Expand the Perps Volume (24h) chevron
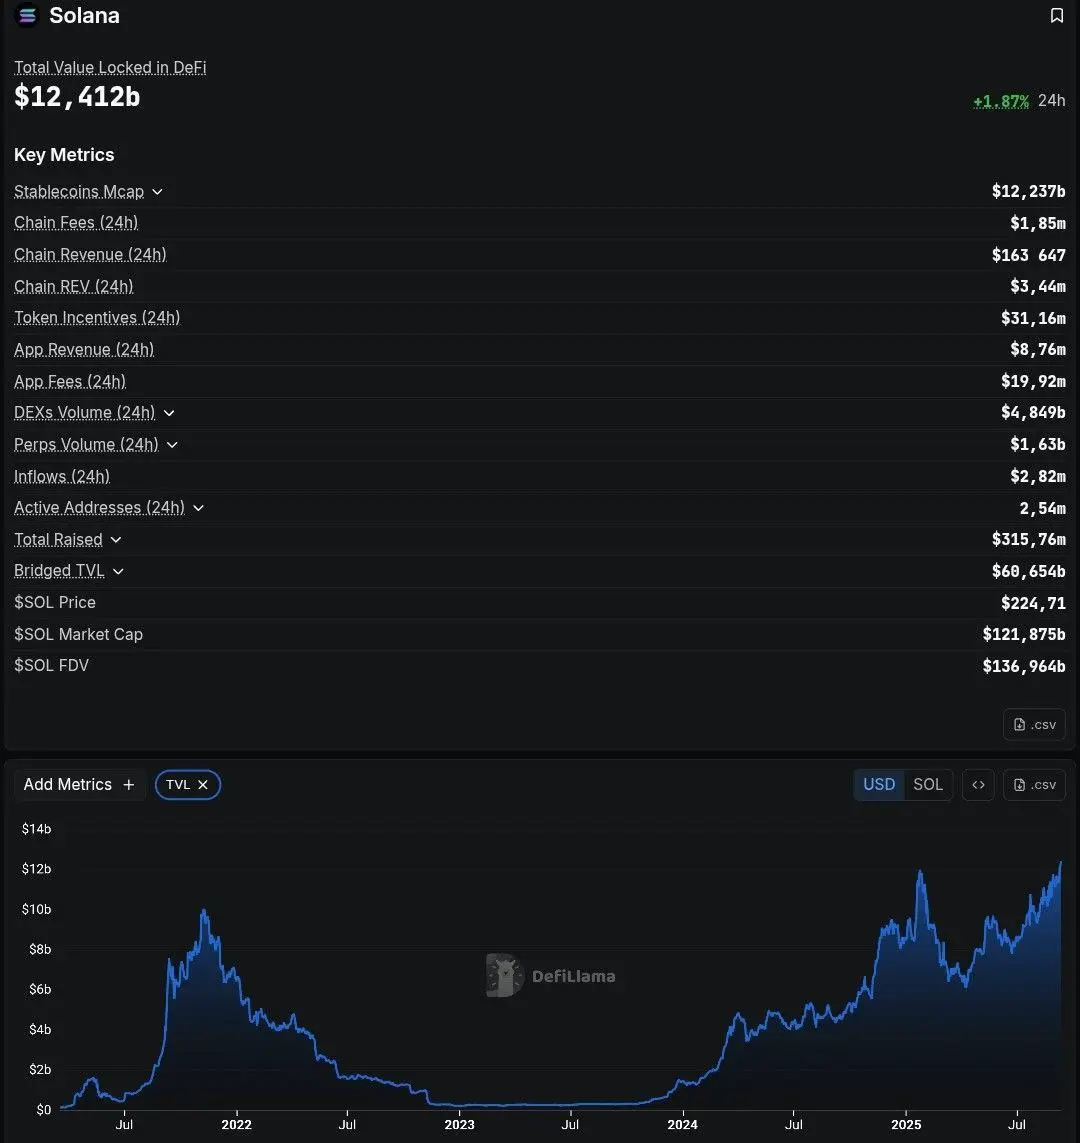 coord(172,445)
